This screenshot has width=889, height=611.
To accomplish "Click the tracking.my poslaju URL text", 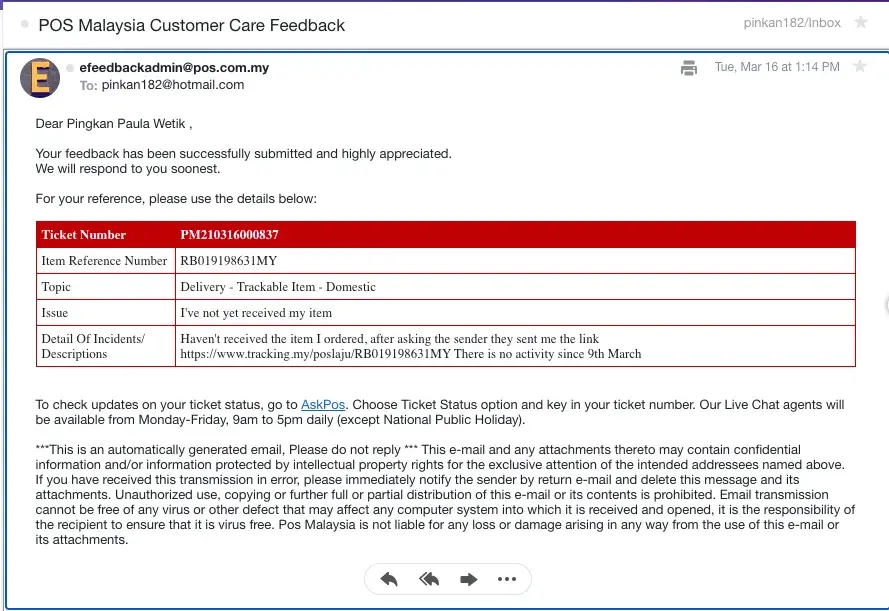I will click(315, 354).
